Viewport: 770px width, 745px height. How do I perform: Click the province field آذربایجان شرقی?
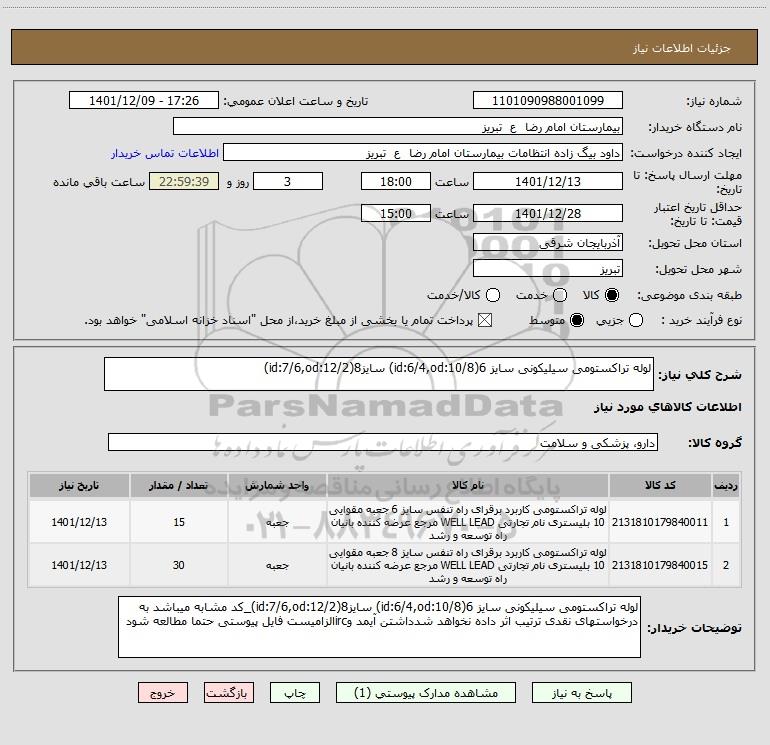coord(548,242)
